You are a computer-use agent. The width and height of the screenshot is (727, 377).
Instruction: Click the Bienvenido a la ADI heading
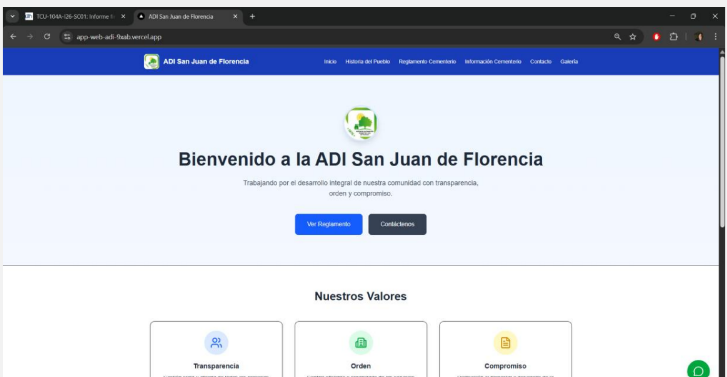361,159
